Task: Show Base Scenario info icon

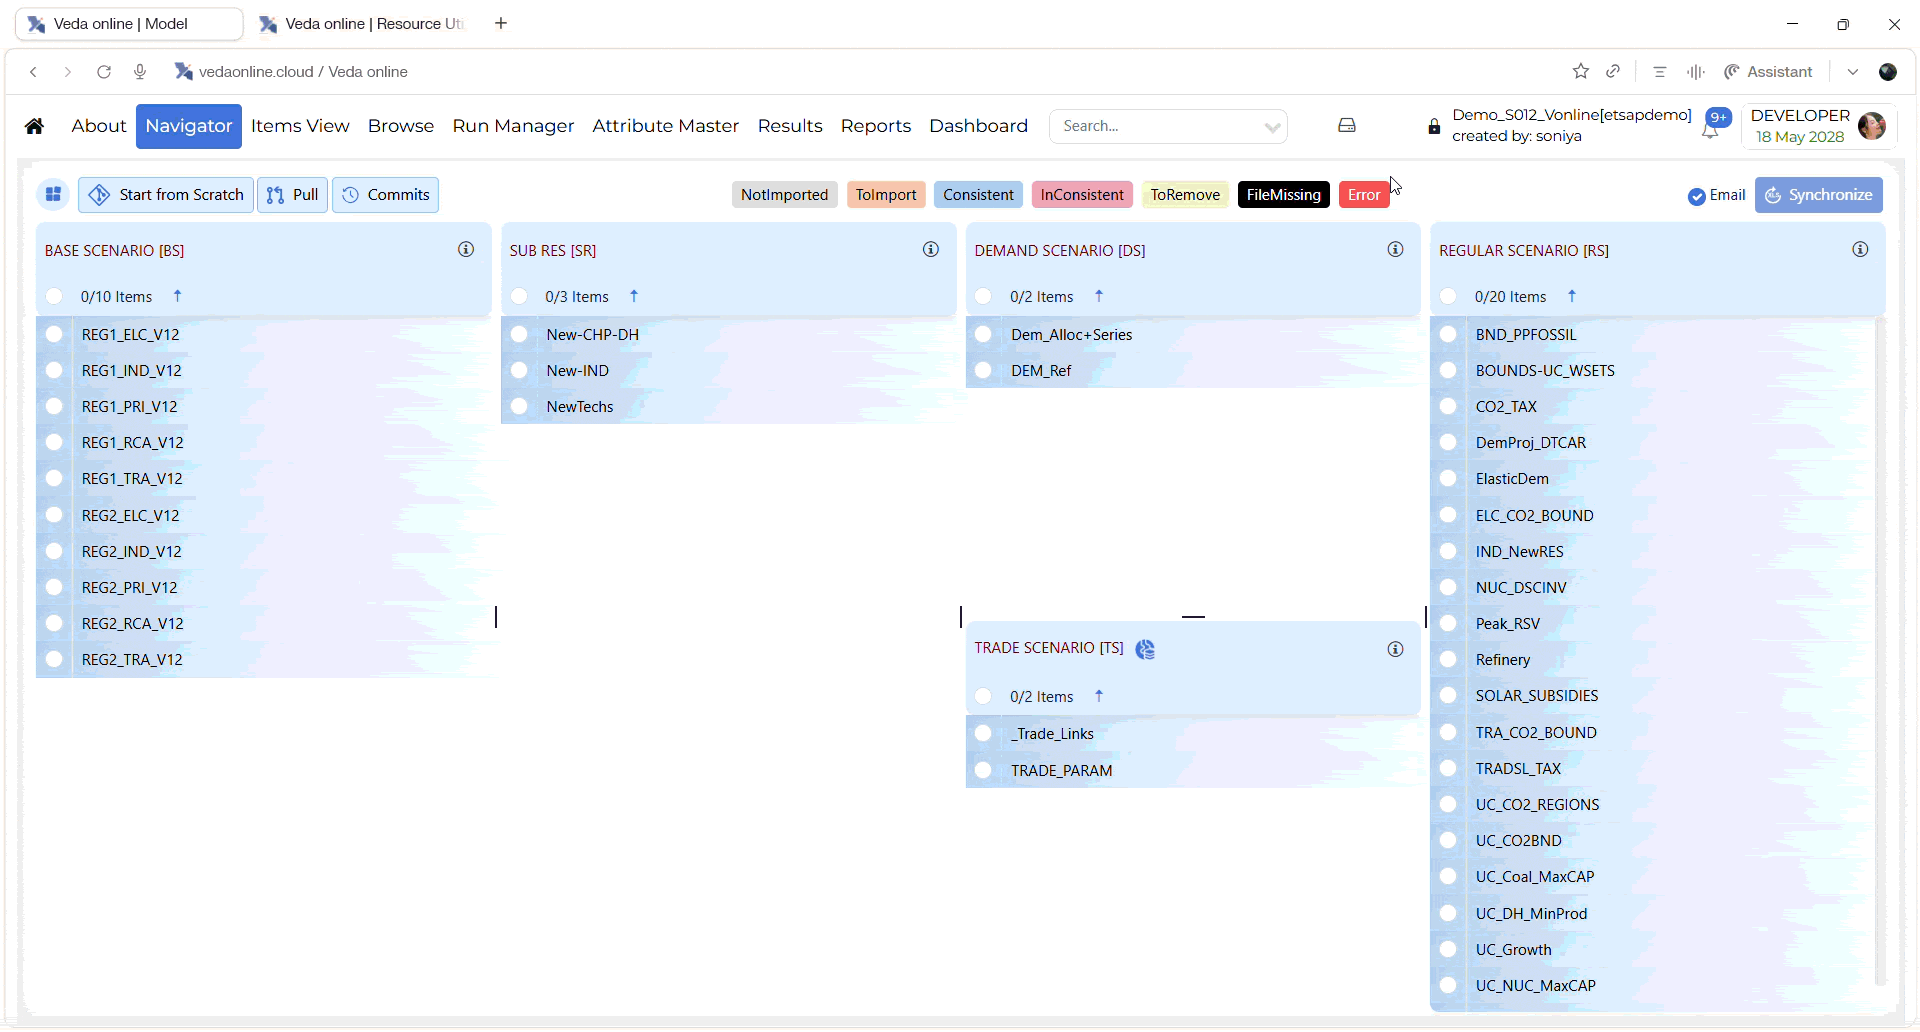Action: pos(466,250)
